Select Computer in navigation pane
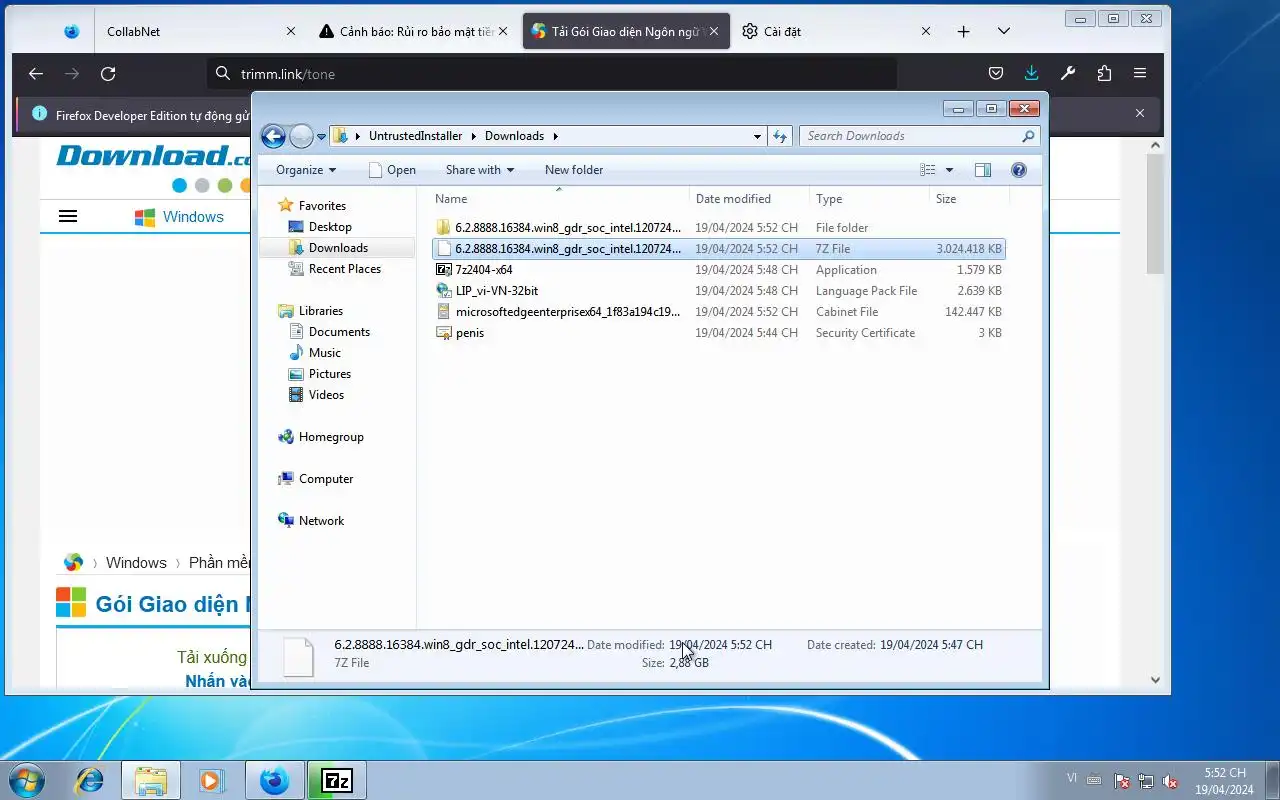The image size is (1280, 800). (326, 479)
